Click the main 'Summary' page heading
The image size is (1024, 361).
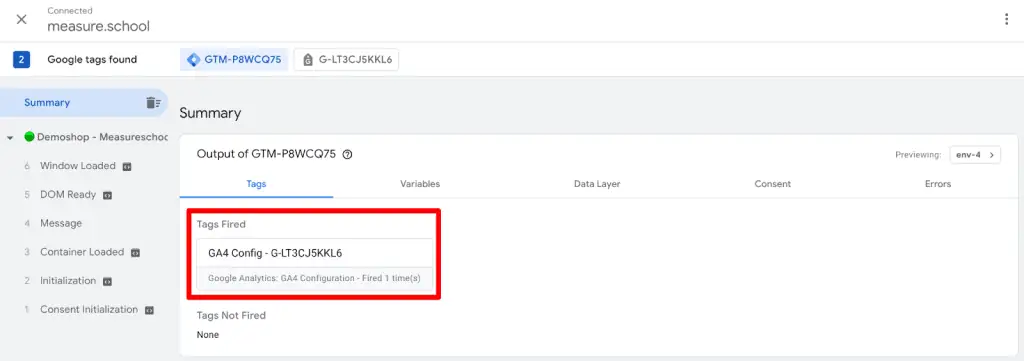click(210, 113)
